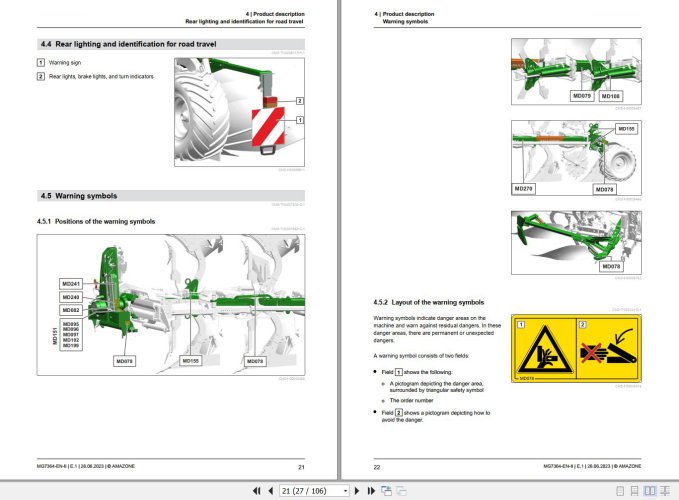Select two-page continuous scrolling view
The width and height of the screenshot is (679, 500).
click(664, 490)
